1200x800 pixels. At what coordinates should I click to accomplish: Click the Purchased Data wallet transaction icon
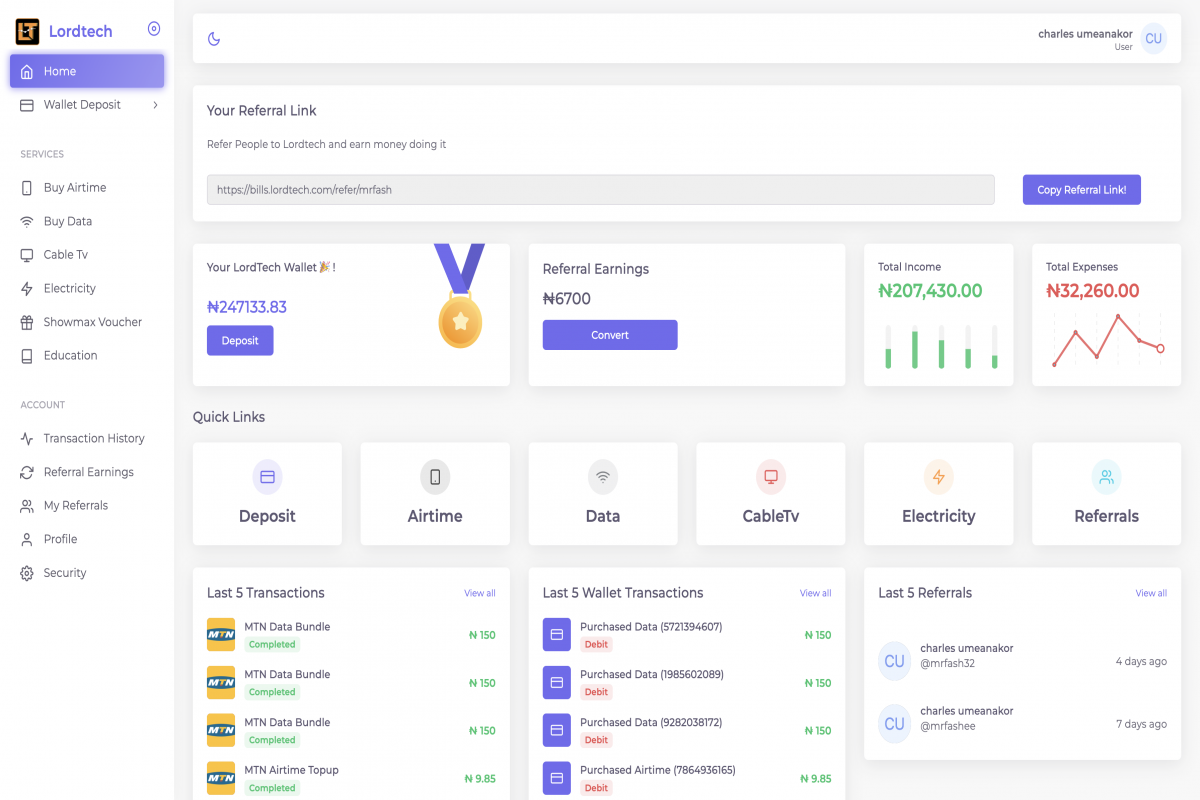[x=556, y=634]
